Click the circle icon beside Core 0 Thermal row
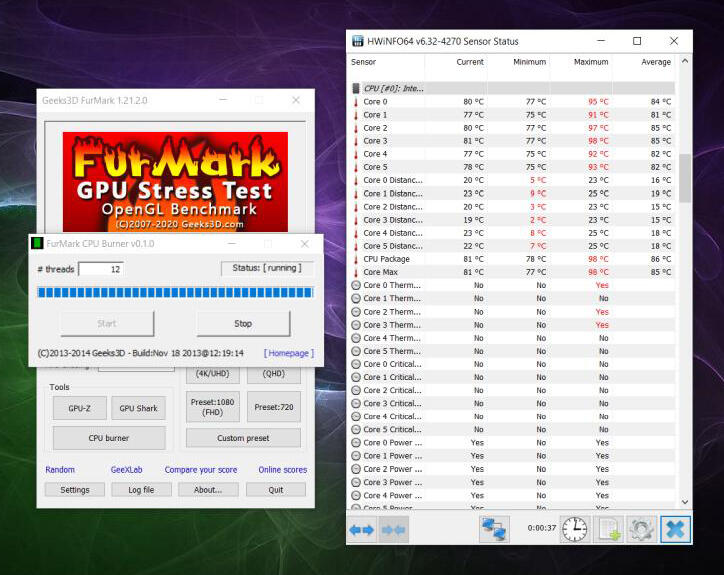The width and height of the screenshot is (724, 575). (x=356, y=285)
